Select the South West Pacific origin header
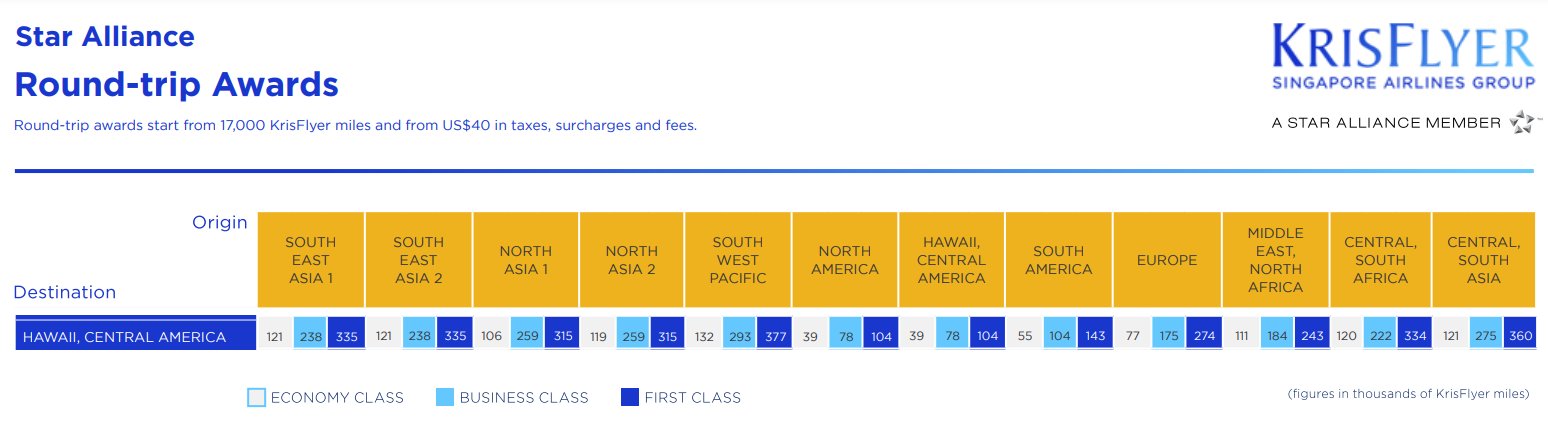 point(738,260)
